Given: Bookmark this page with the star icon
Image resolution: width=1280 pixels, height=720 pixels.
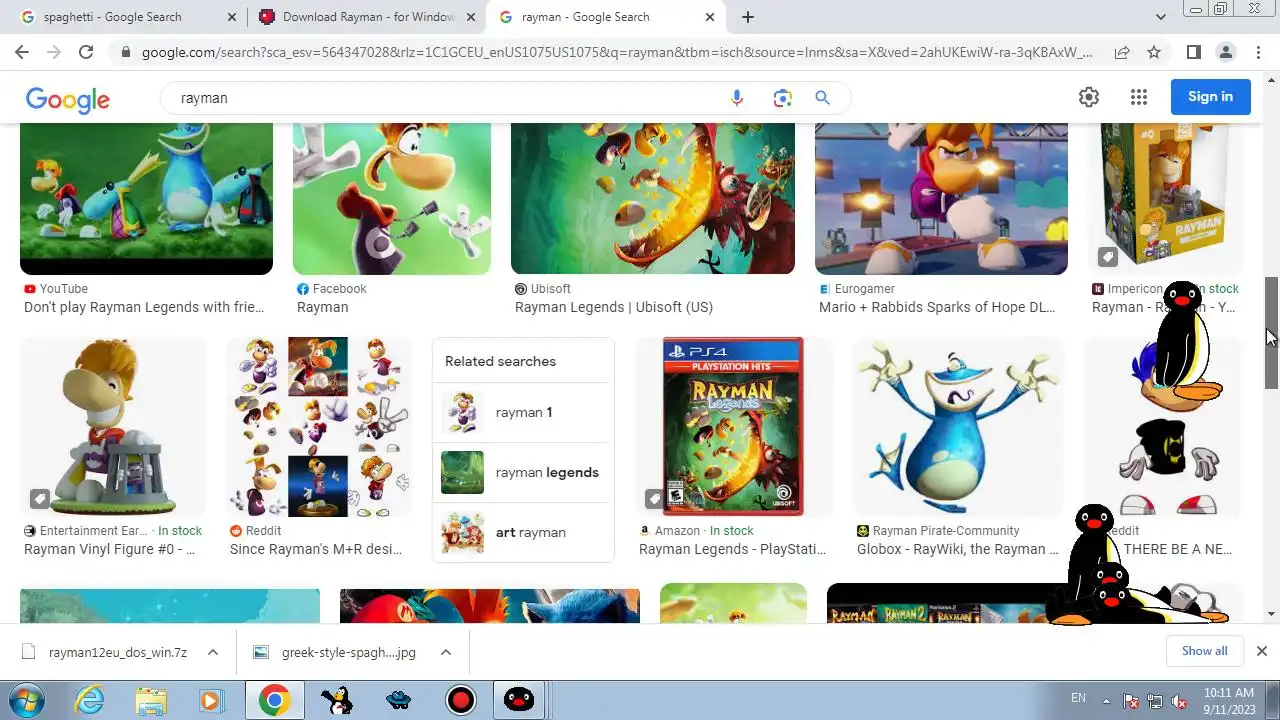Looking at the screenshot, I should (1154, 52).
